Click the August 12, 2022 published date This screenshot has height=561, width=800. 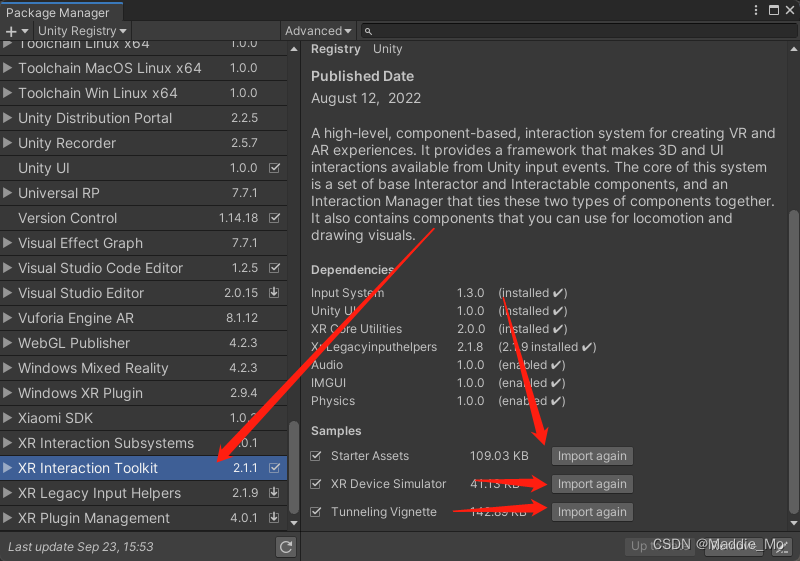click(x=366, y=98)
